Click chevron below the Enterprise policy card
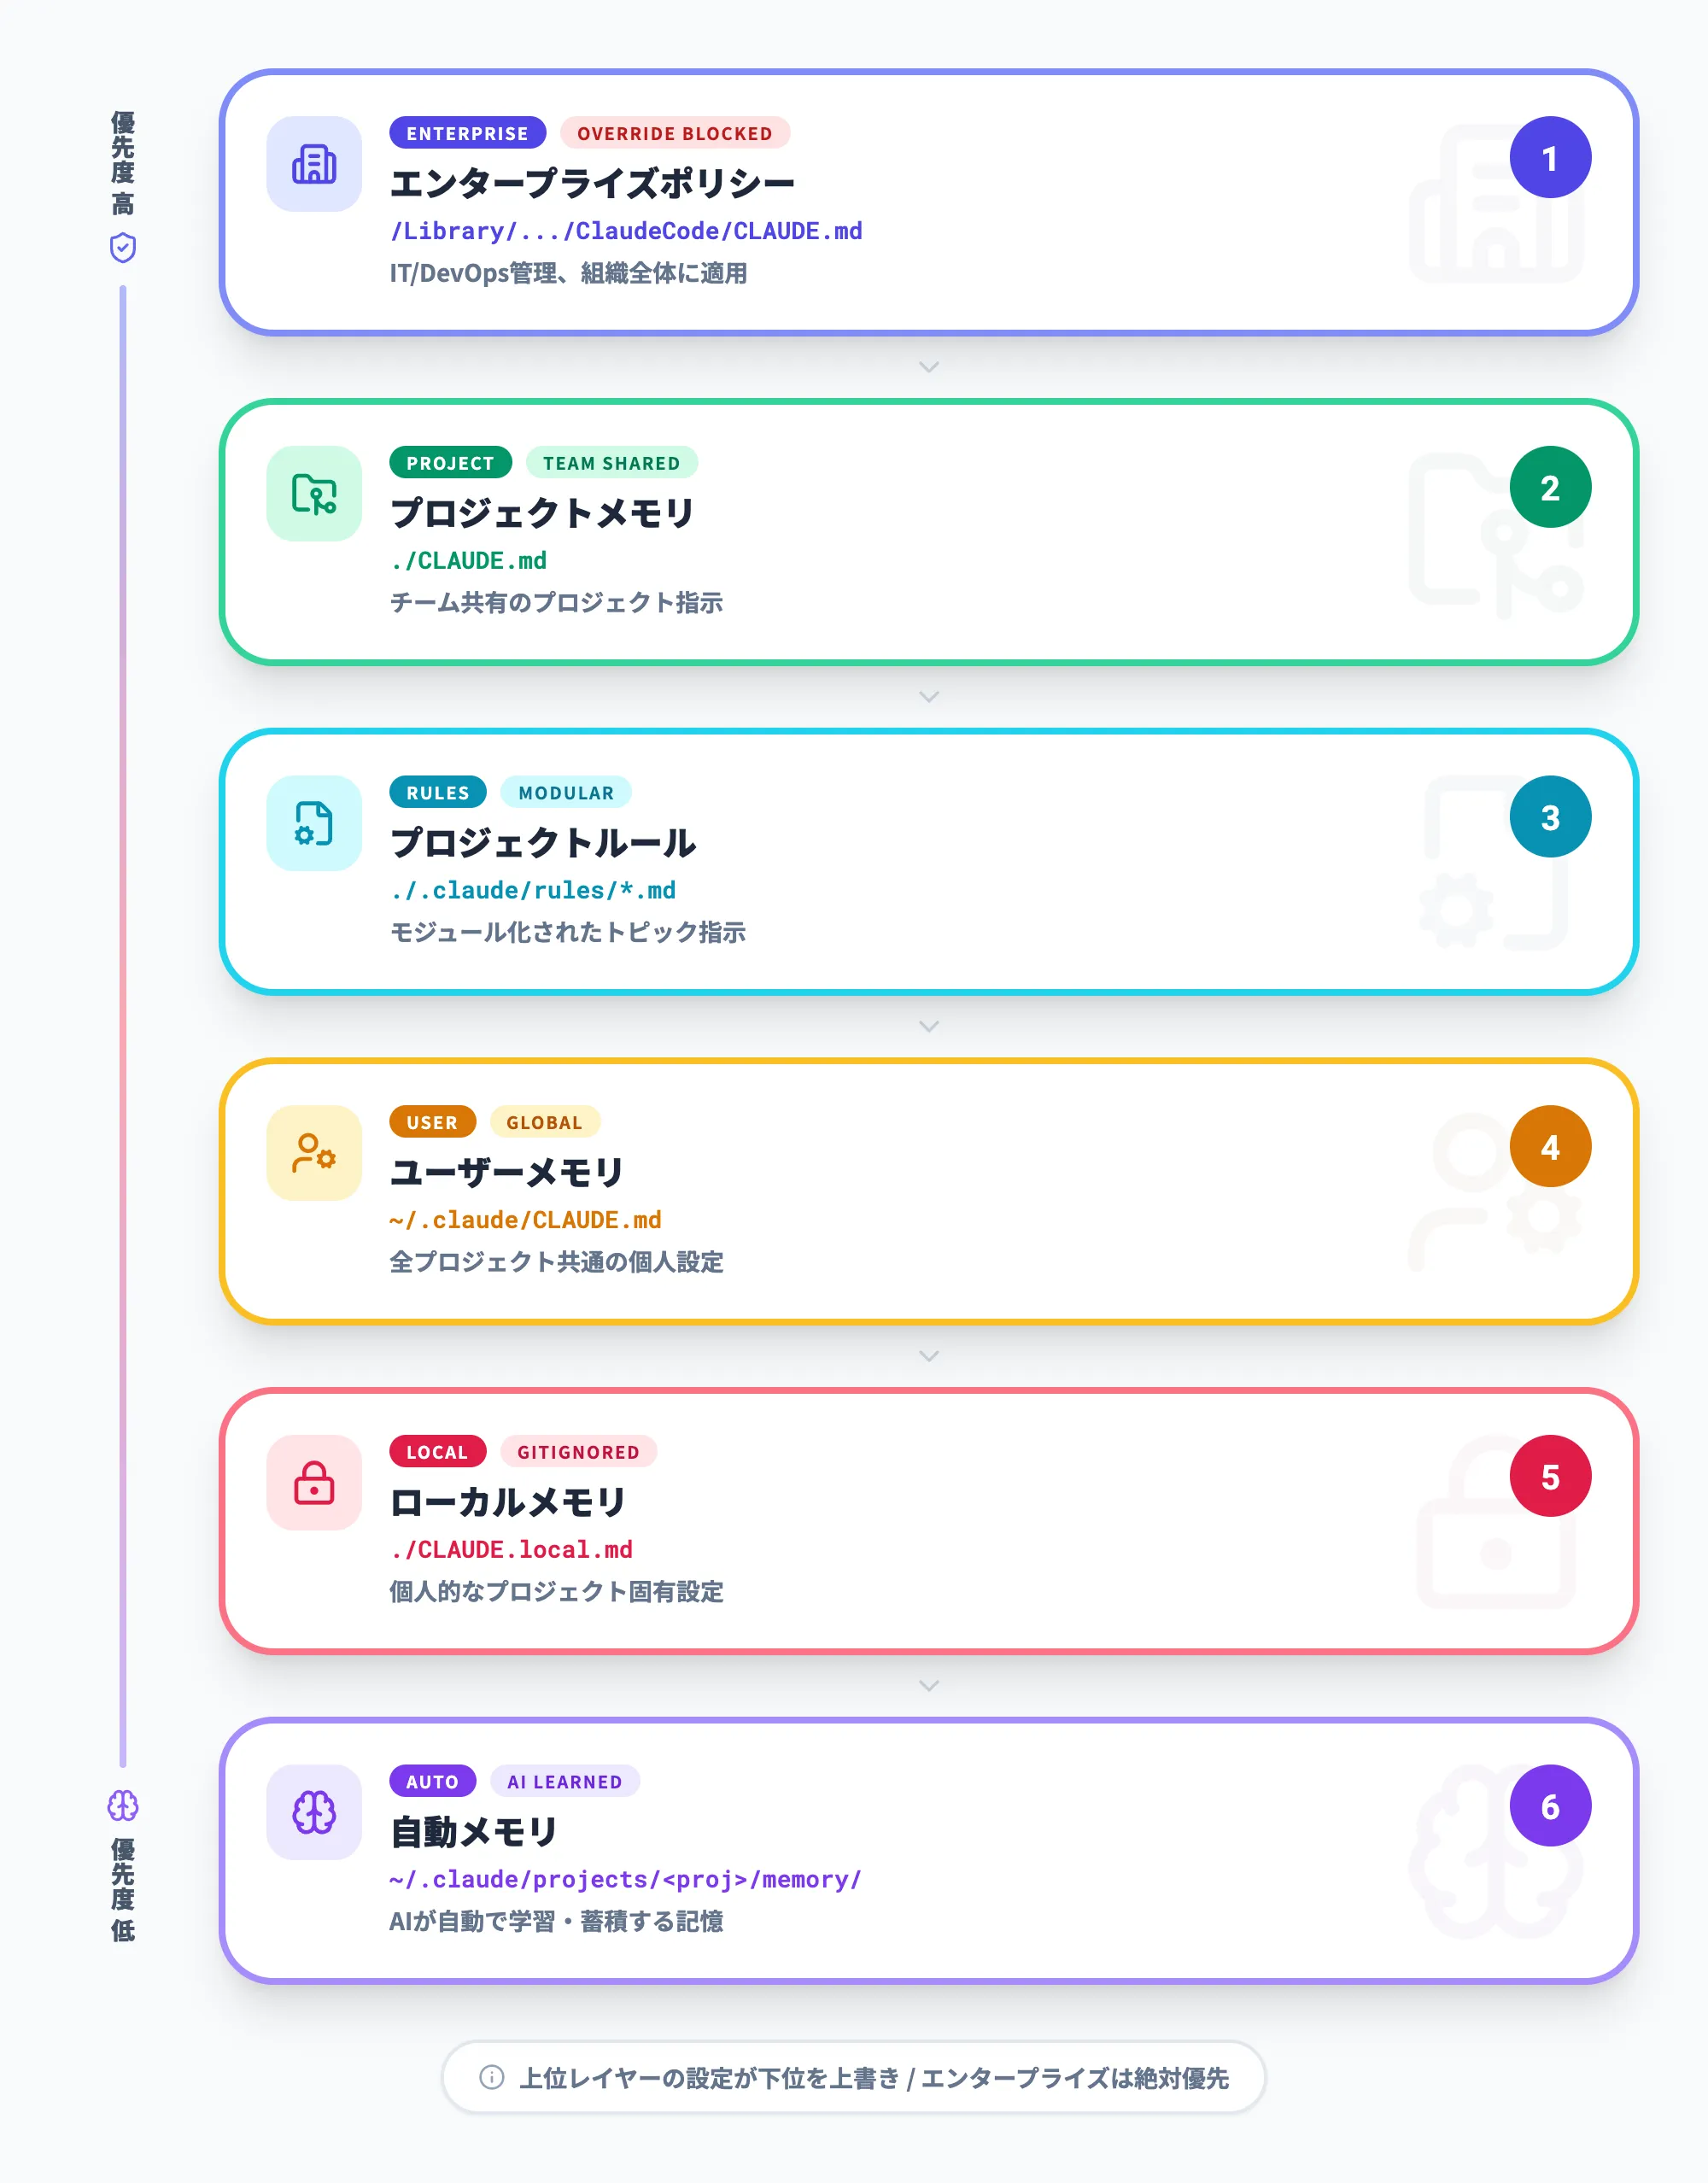 coord(929,367)
